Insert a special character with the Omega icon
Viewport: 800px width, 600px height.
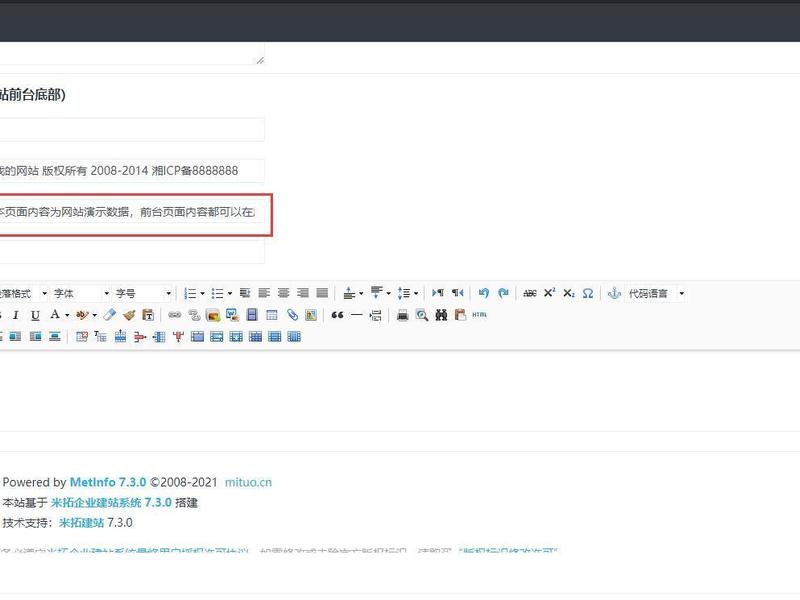[588, 293]
